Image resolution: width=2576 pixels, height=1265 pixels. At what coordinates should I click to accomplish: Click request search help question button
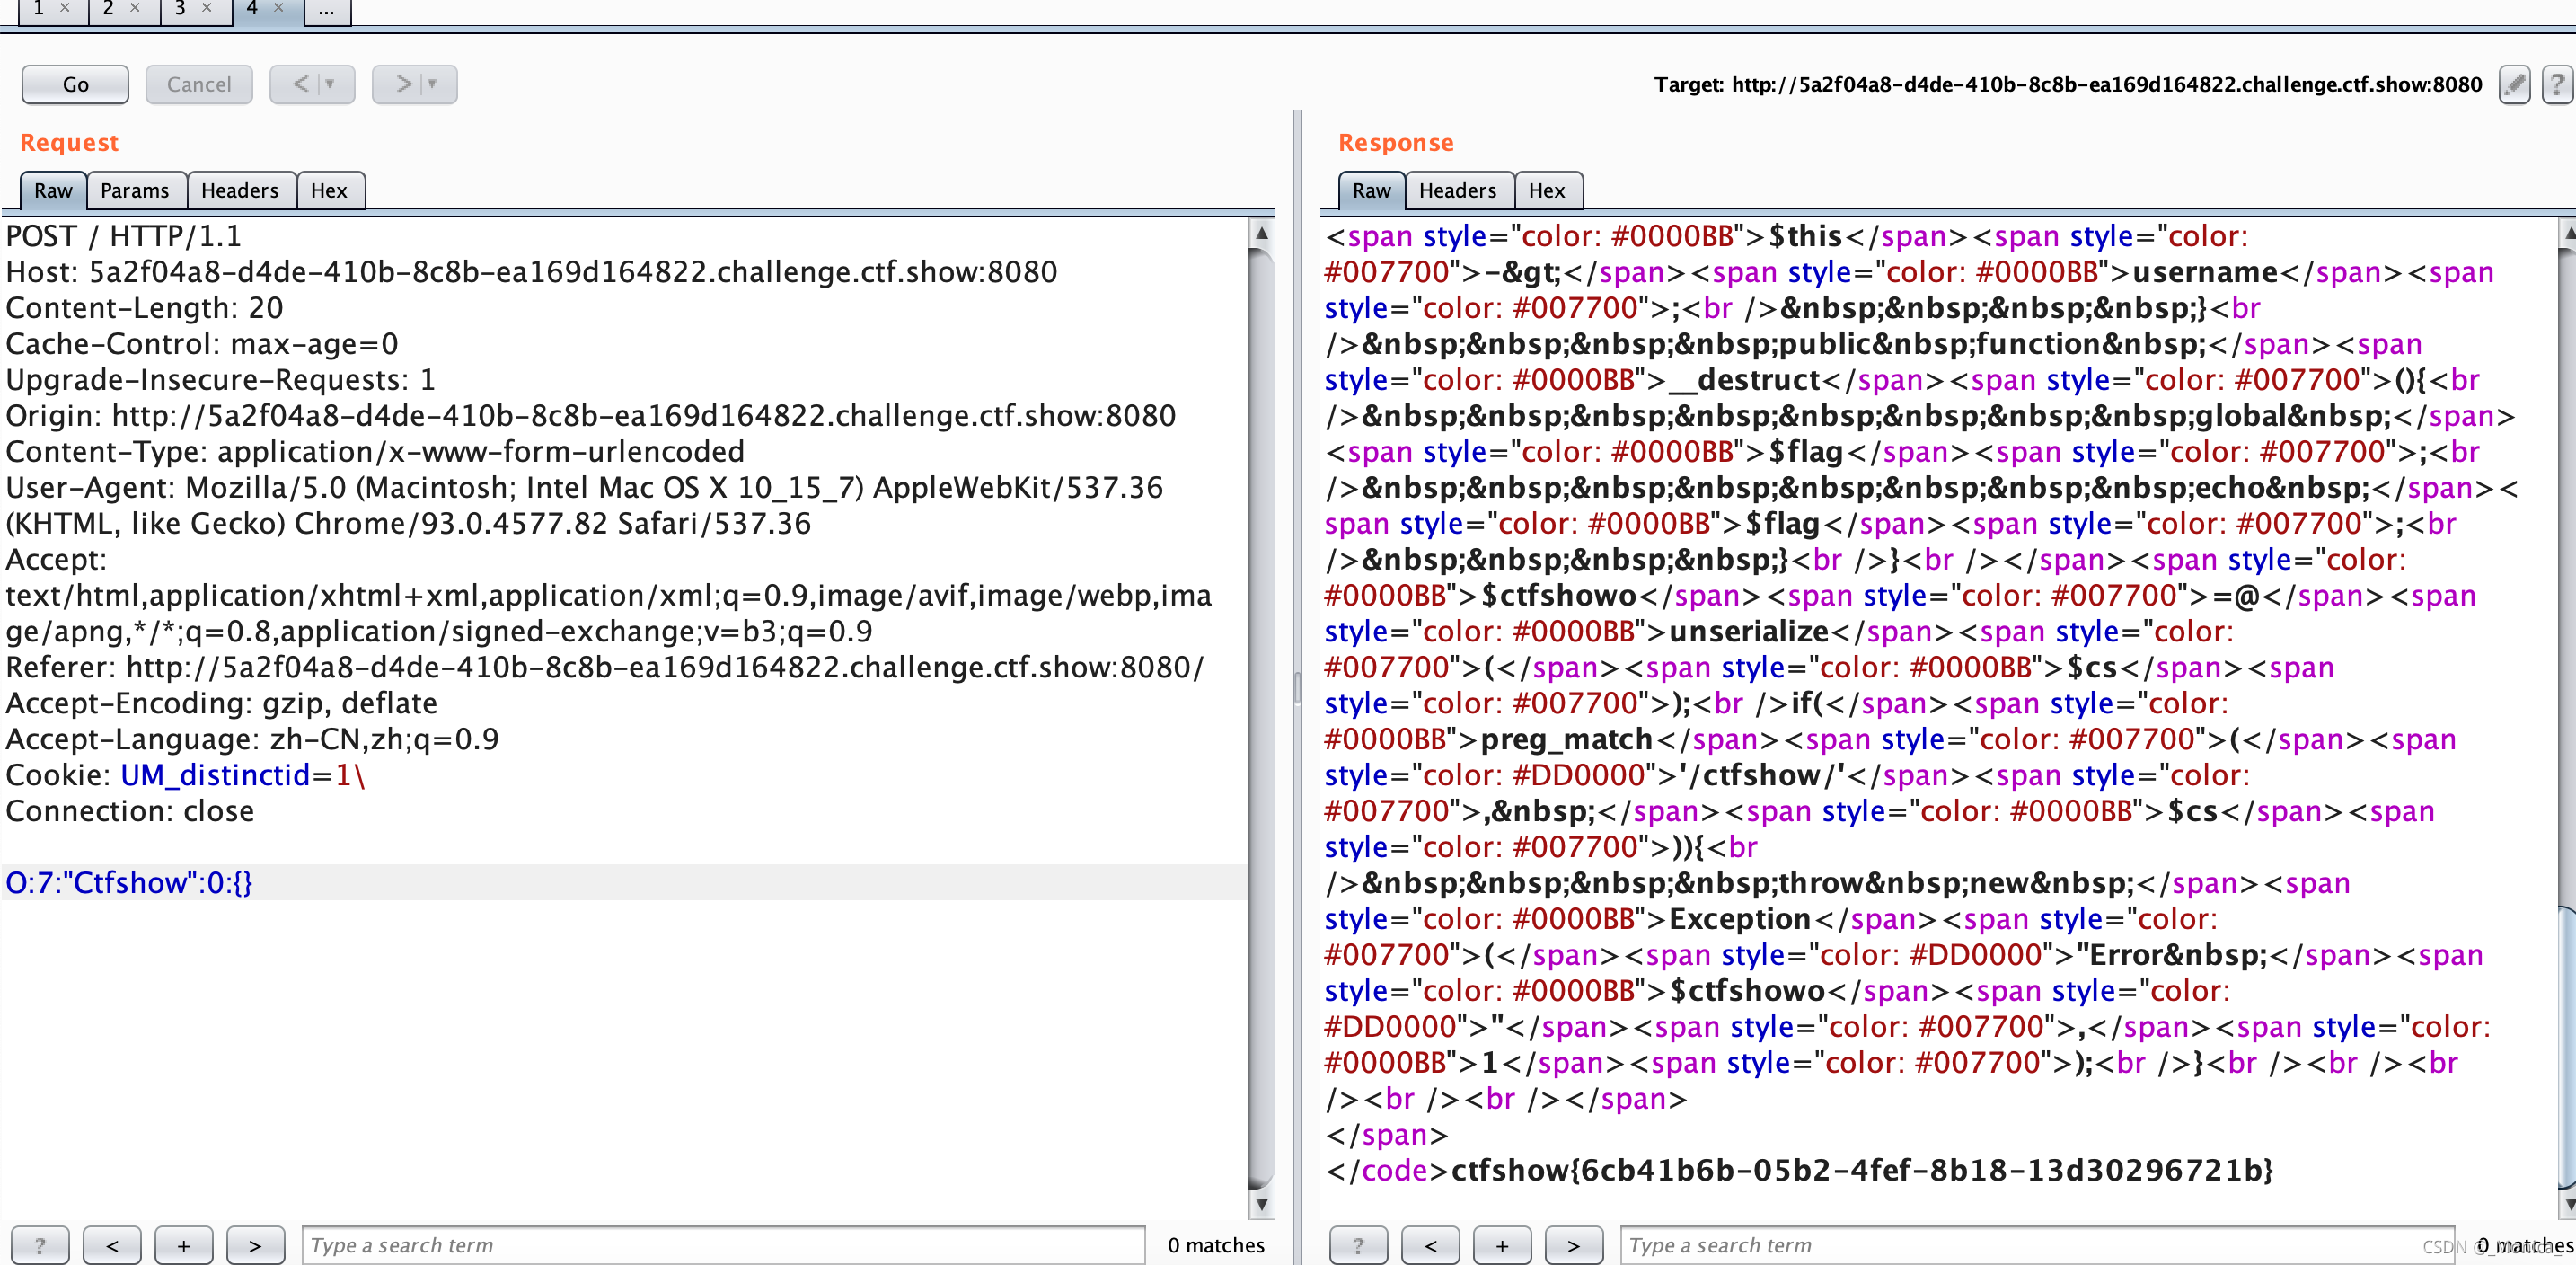coord(40,1245)
